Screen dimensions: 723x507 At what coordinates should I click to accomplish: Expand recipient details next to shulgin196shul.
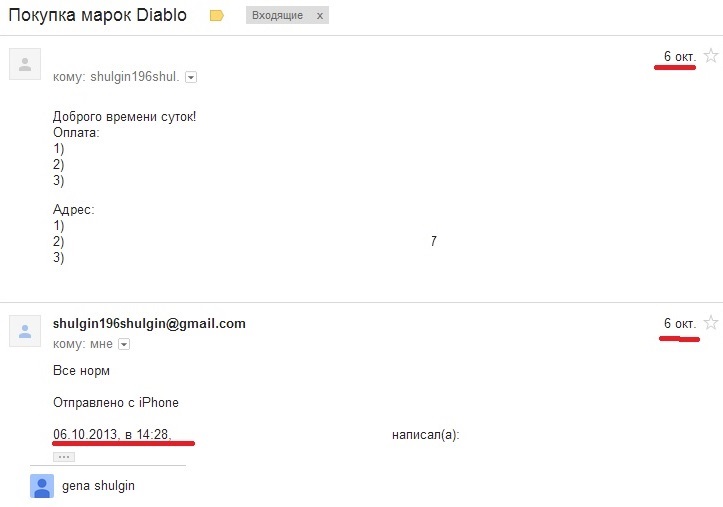click(x=191, y=77)
